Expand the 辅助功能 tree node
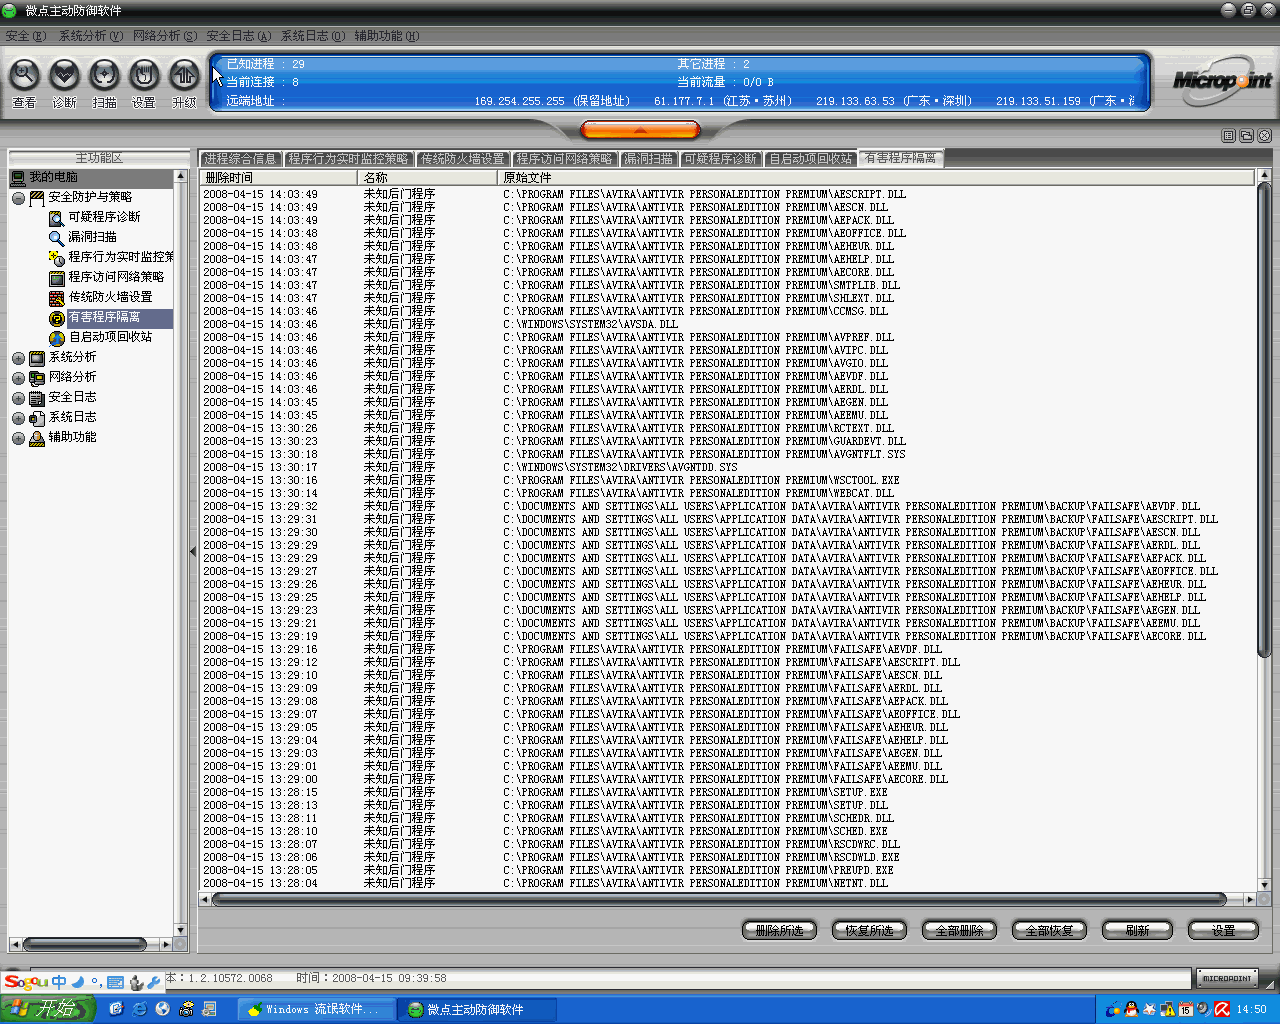 [x=18, y=438]
